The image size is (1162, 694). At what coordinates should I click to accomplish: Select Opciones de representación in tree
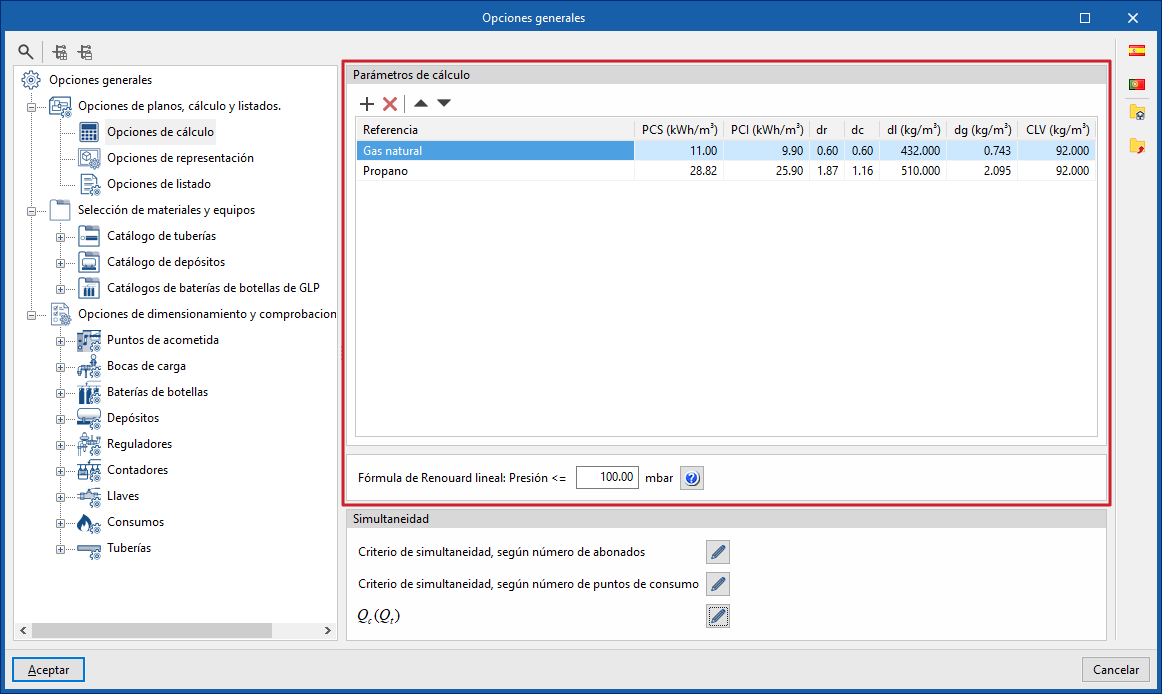180,158
